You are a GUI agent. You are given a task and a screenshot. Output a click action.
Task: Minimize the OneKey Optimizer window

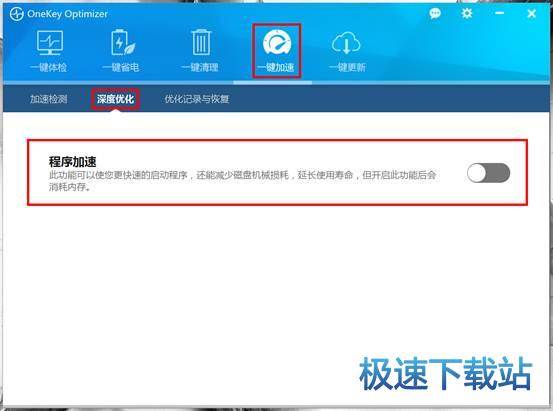(499, 13)
